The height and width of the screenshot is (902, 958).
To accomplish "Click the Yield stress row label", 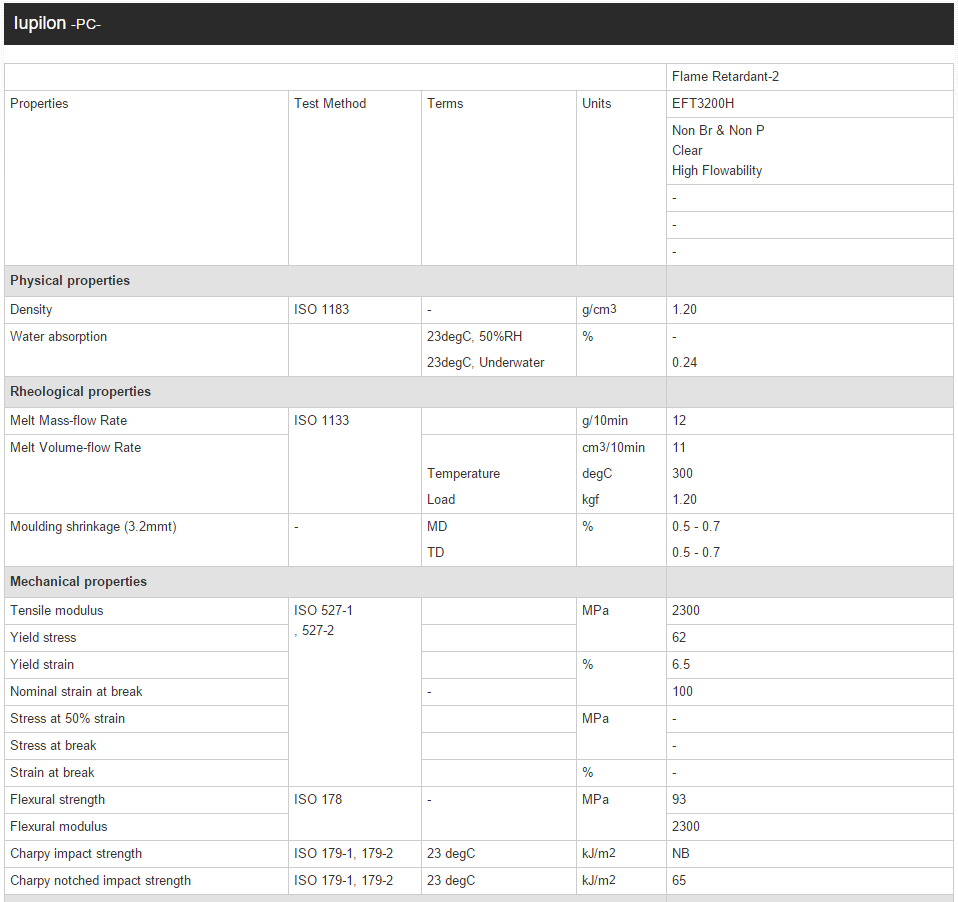I will (x=43, y=637).
